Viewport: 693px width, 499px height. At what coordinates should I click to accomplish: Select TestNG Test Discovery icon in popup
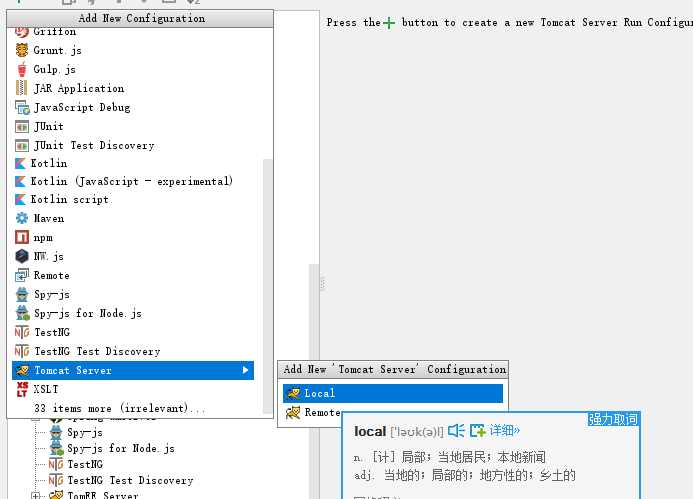tap(22, 351)
